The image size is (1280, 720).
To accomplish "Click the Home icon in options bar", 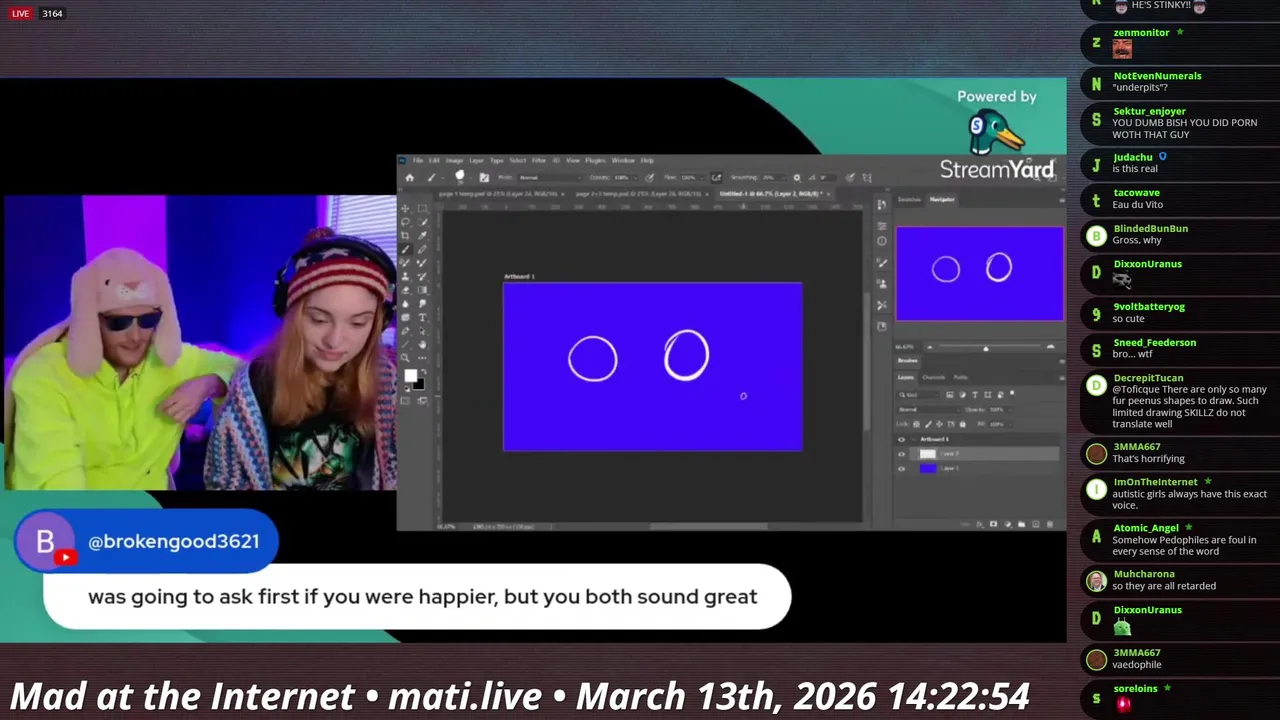I will tap(410, 177).
